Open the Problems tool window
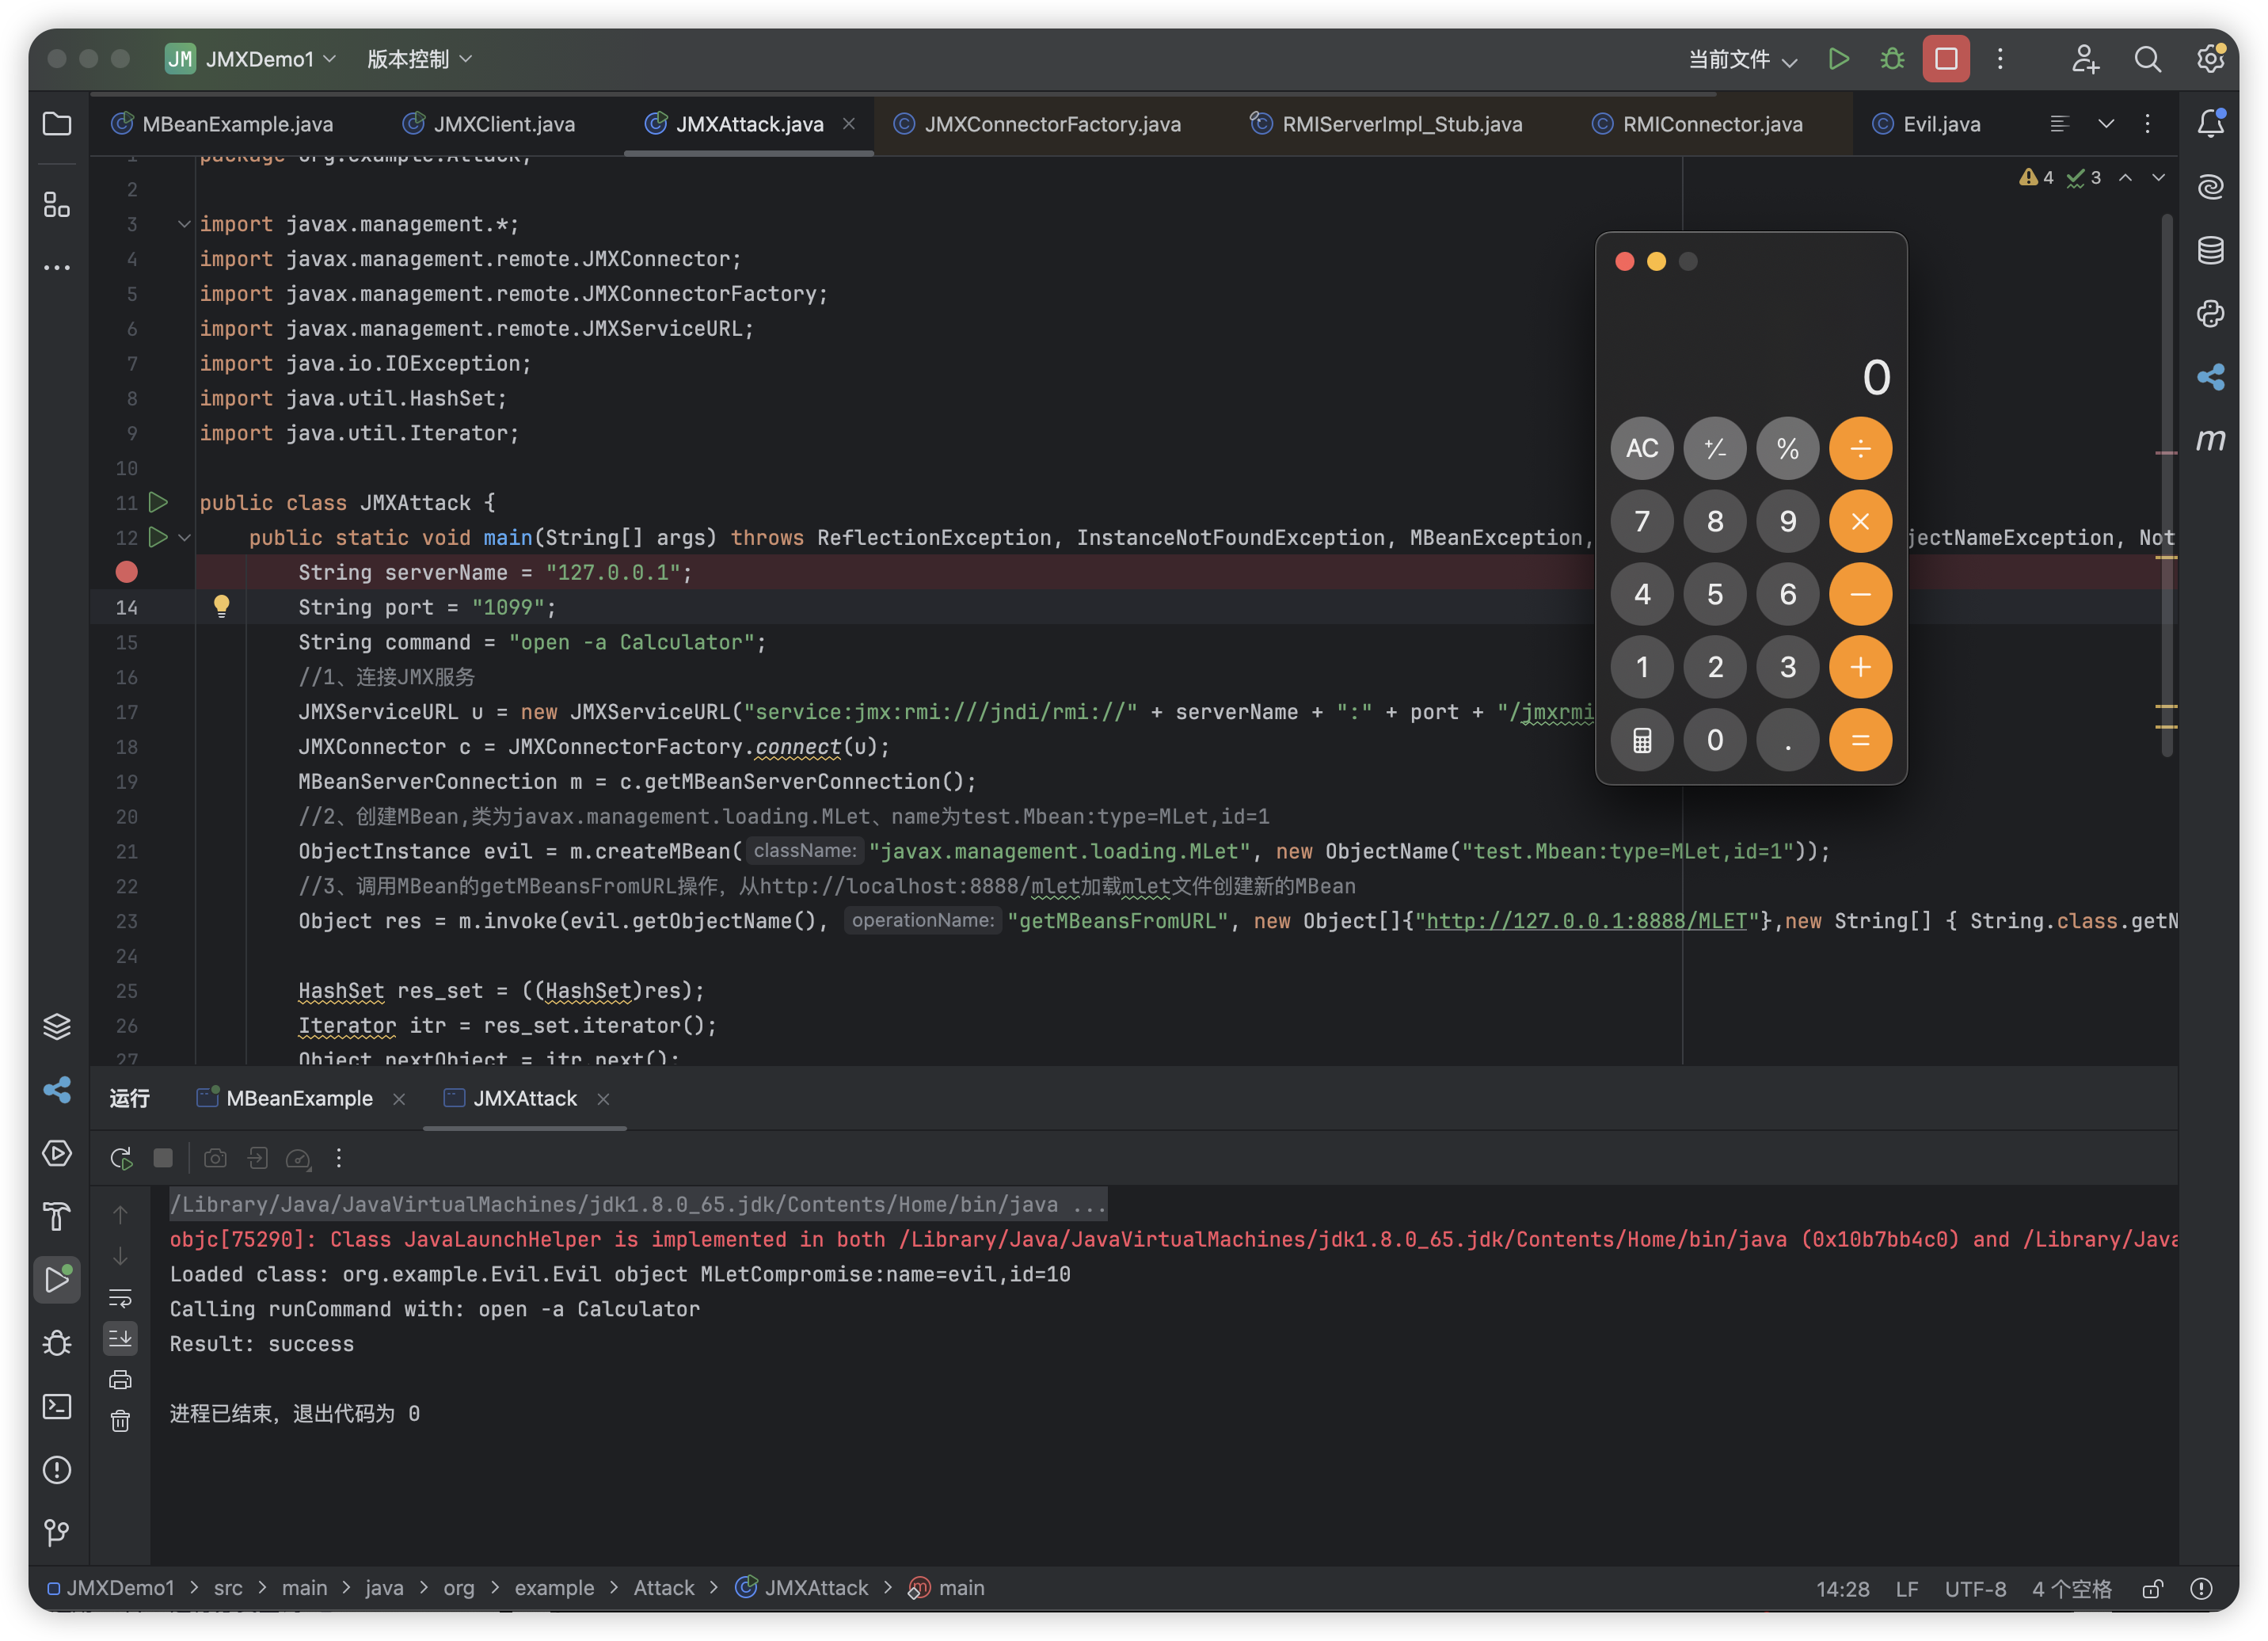The height and width of the screenshot is (1641, 2268). click(x=57, y=1470)
